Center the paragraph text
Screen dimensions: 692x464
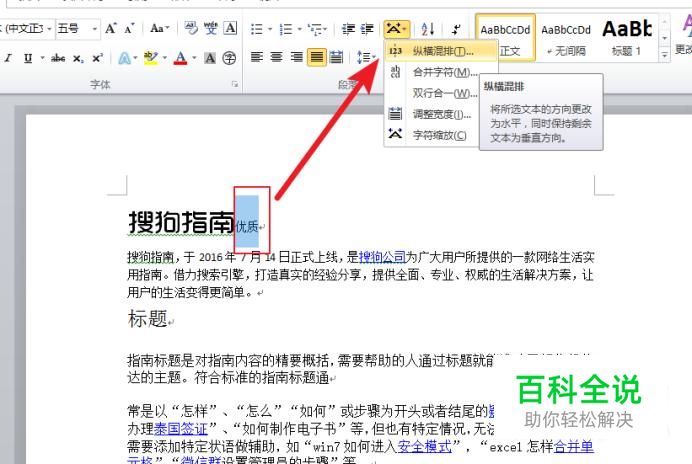(x=276, y=57)
